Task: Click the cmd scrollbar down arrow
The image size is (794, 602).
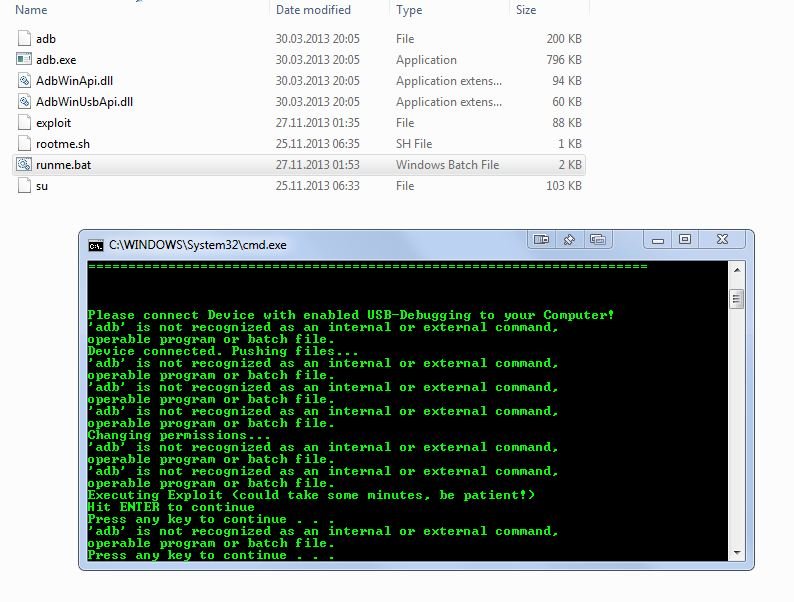Action: (737, 552)
